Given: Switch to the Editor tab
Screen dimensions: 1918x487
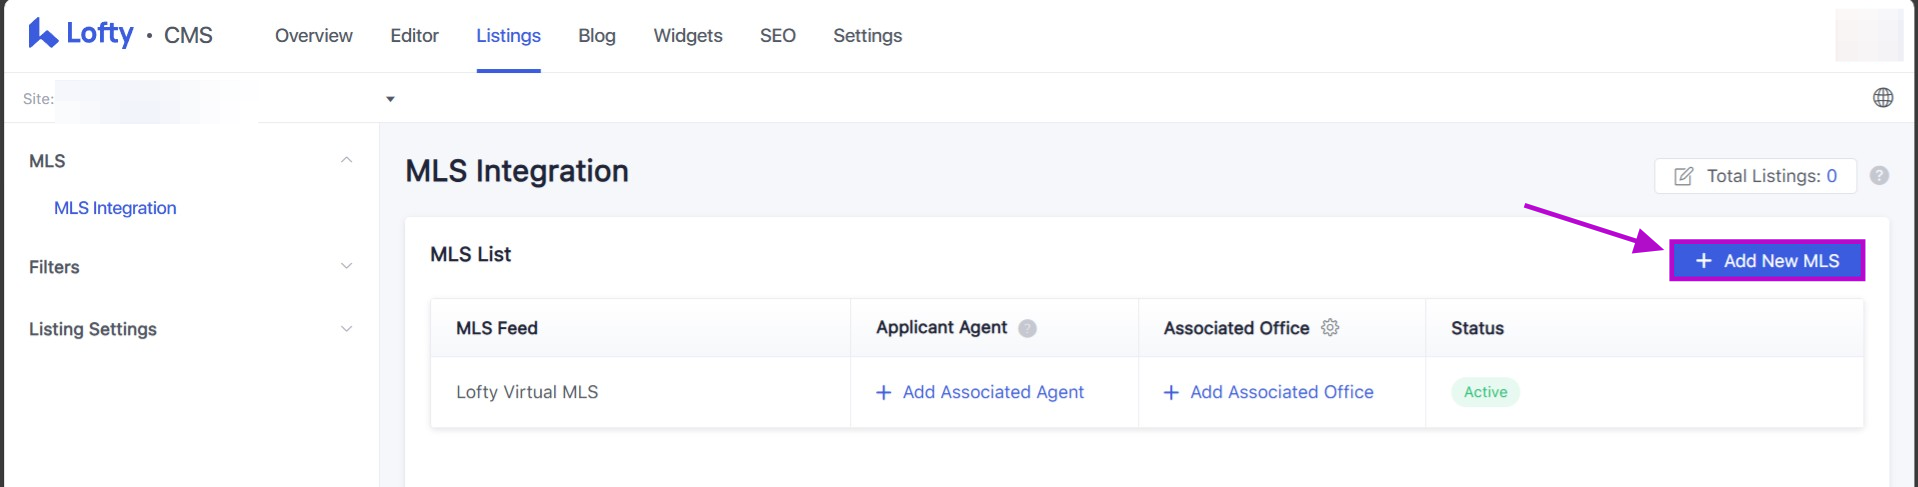Looking at the screenshot, I should pos(414,36).
